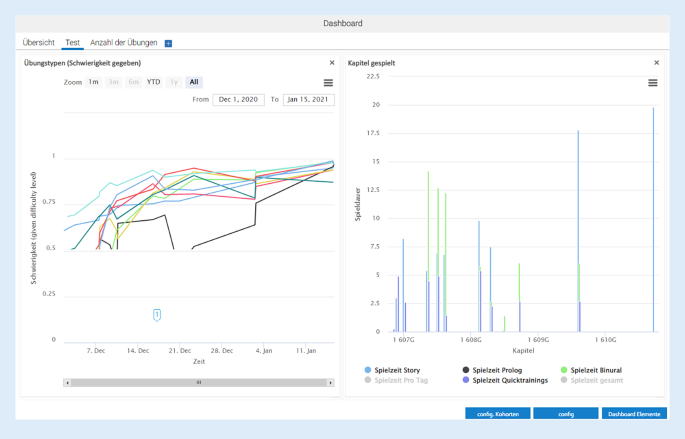Viewport: 685px width, 439px height.
Task: Click right arrow of chart navigator scrollbar
Action: [x=331, y=382]
